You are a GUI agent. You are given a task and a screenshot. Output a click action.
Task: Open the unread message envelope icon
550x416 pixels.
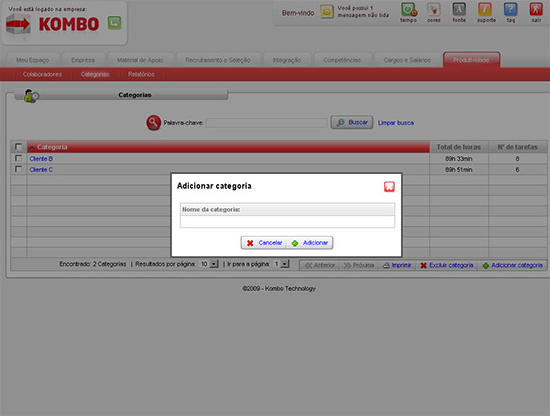pyautogui.click(x=327, y=12)
